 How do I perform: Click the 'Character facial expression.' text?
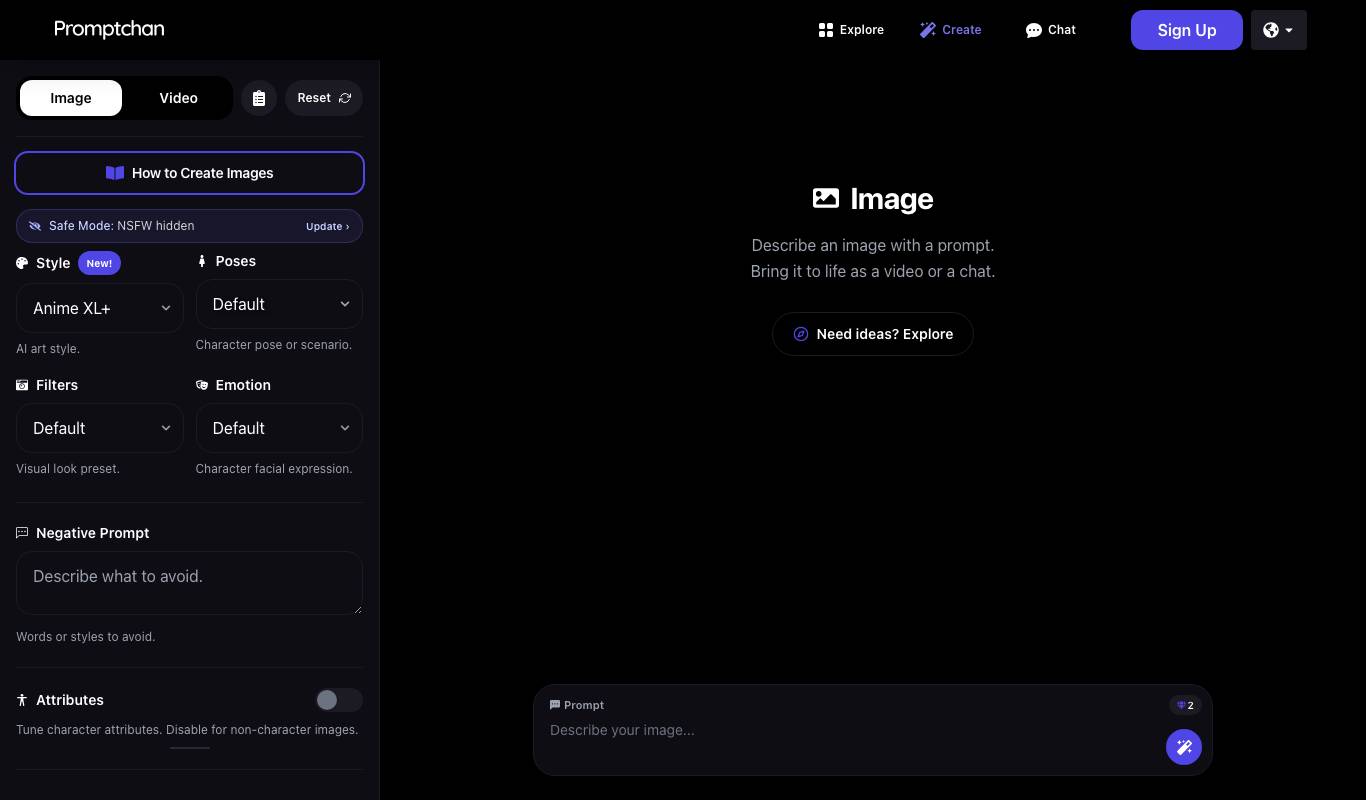click(x=274, y=469)
